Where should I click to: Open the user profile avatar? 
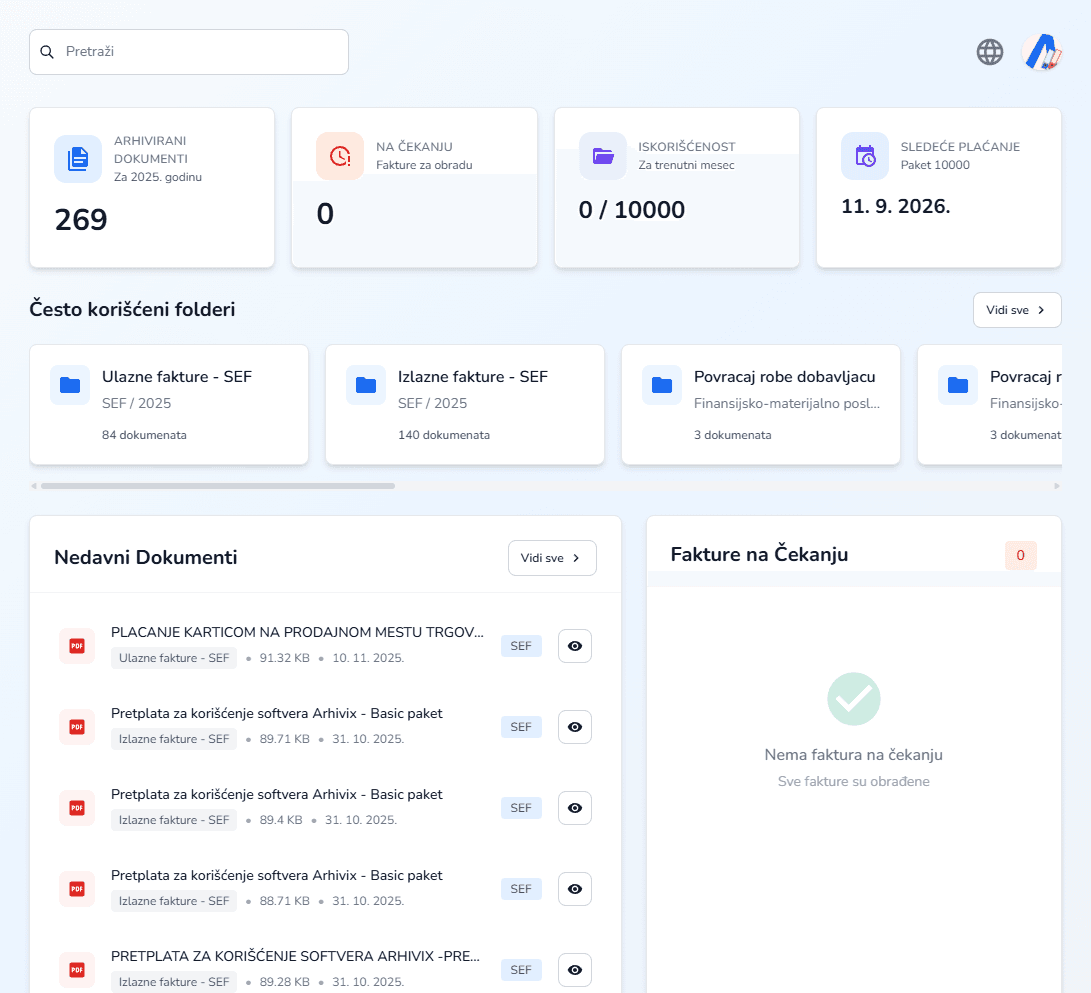[1041, 52]
